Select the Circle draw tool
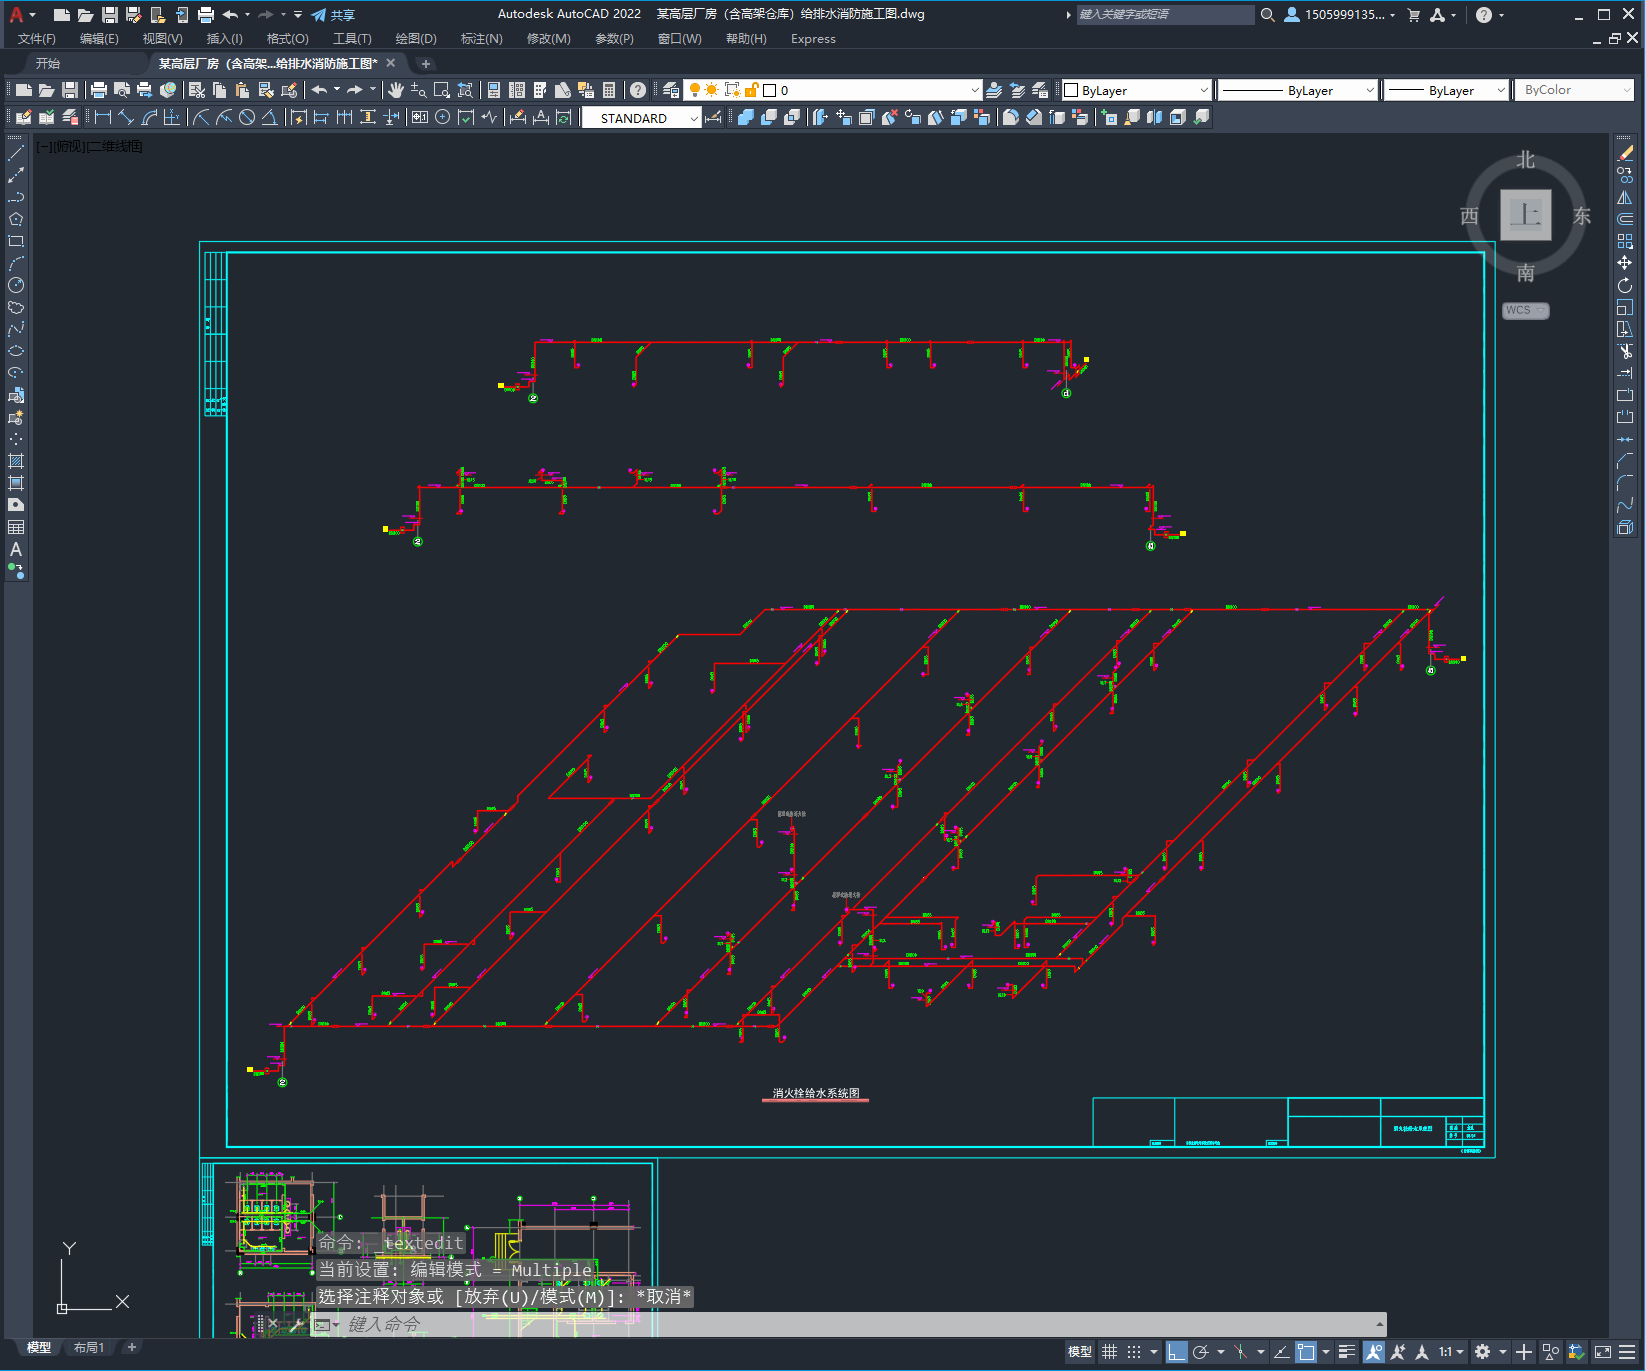Viewport: 1645px width, 1371px height. point(16,285)
